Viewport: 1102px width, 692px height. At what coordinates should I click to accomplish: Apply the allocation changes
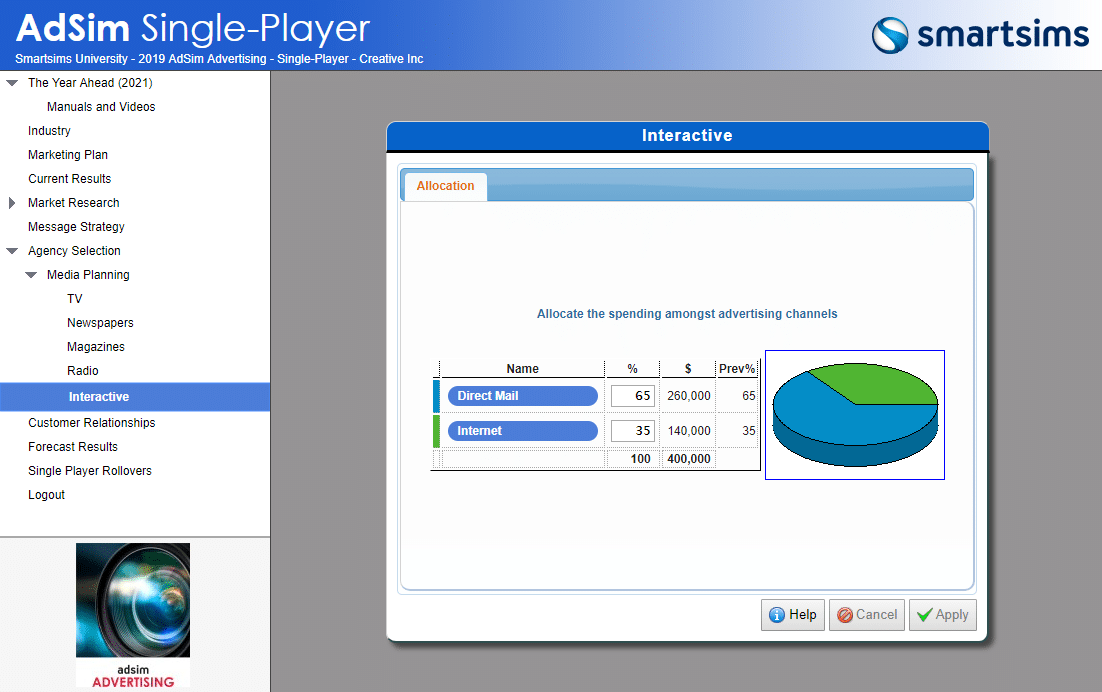942,615
